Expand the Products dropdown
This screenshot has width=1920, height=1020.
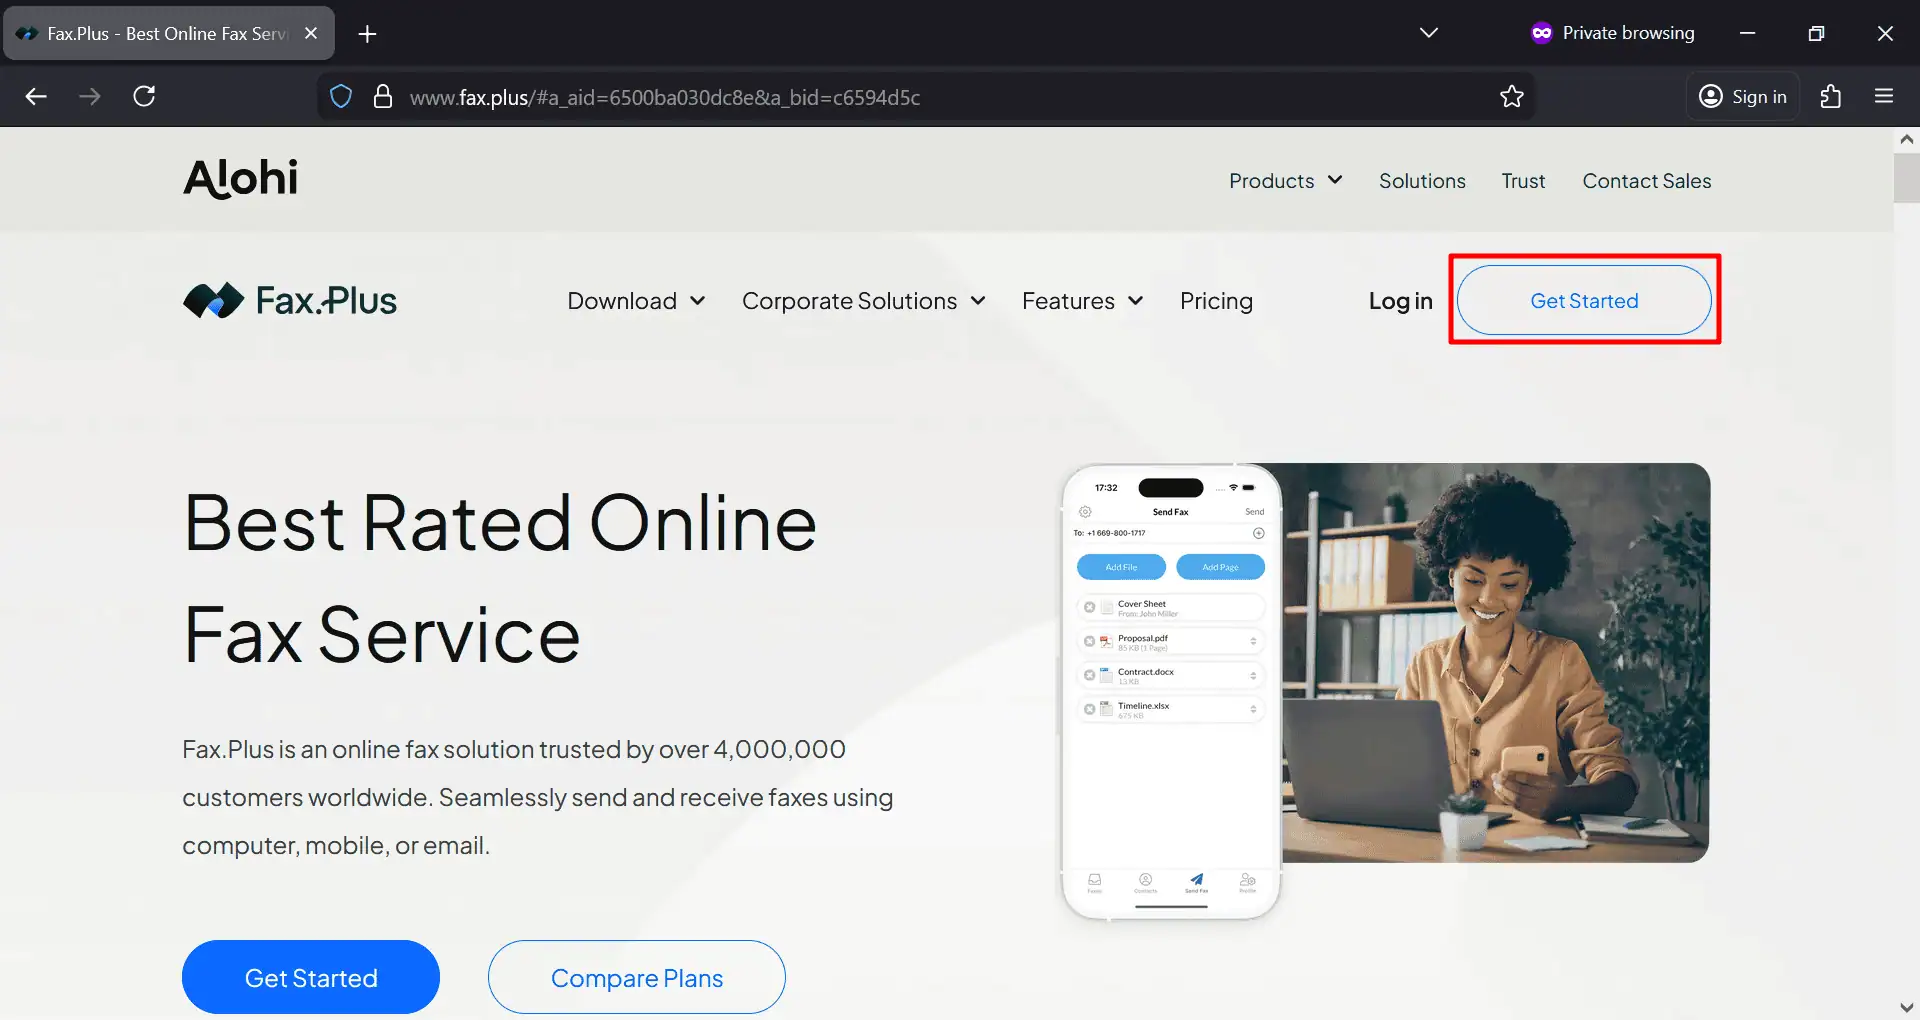[1285, 181]
